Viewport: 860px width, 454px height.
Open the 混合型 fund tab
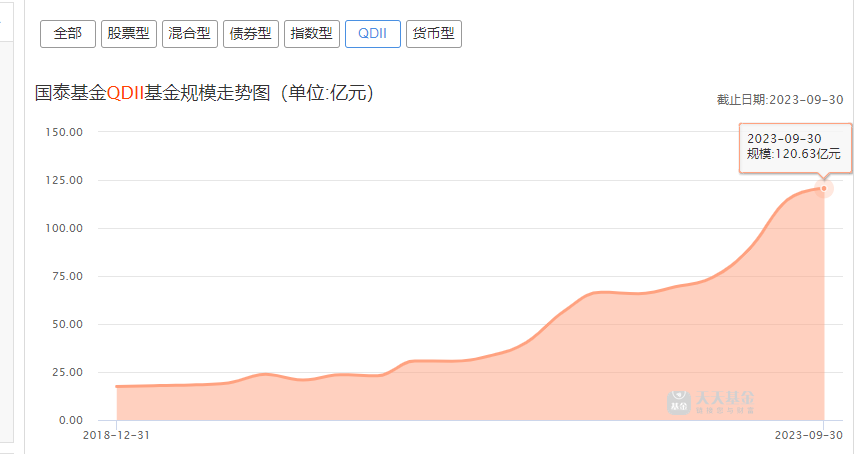click(x=190, y=34)
